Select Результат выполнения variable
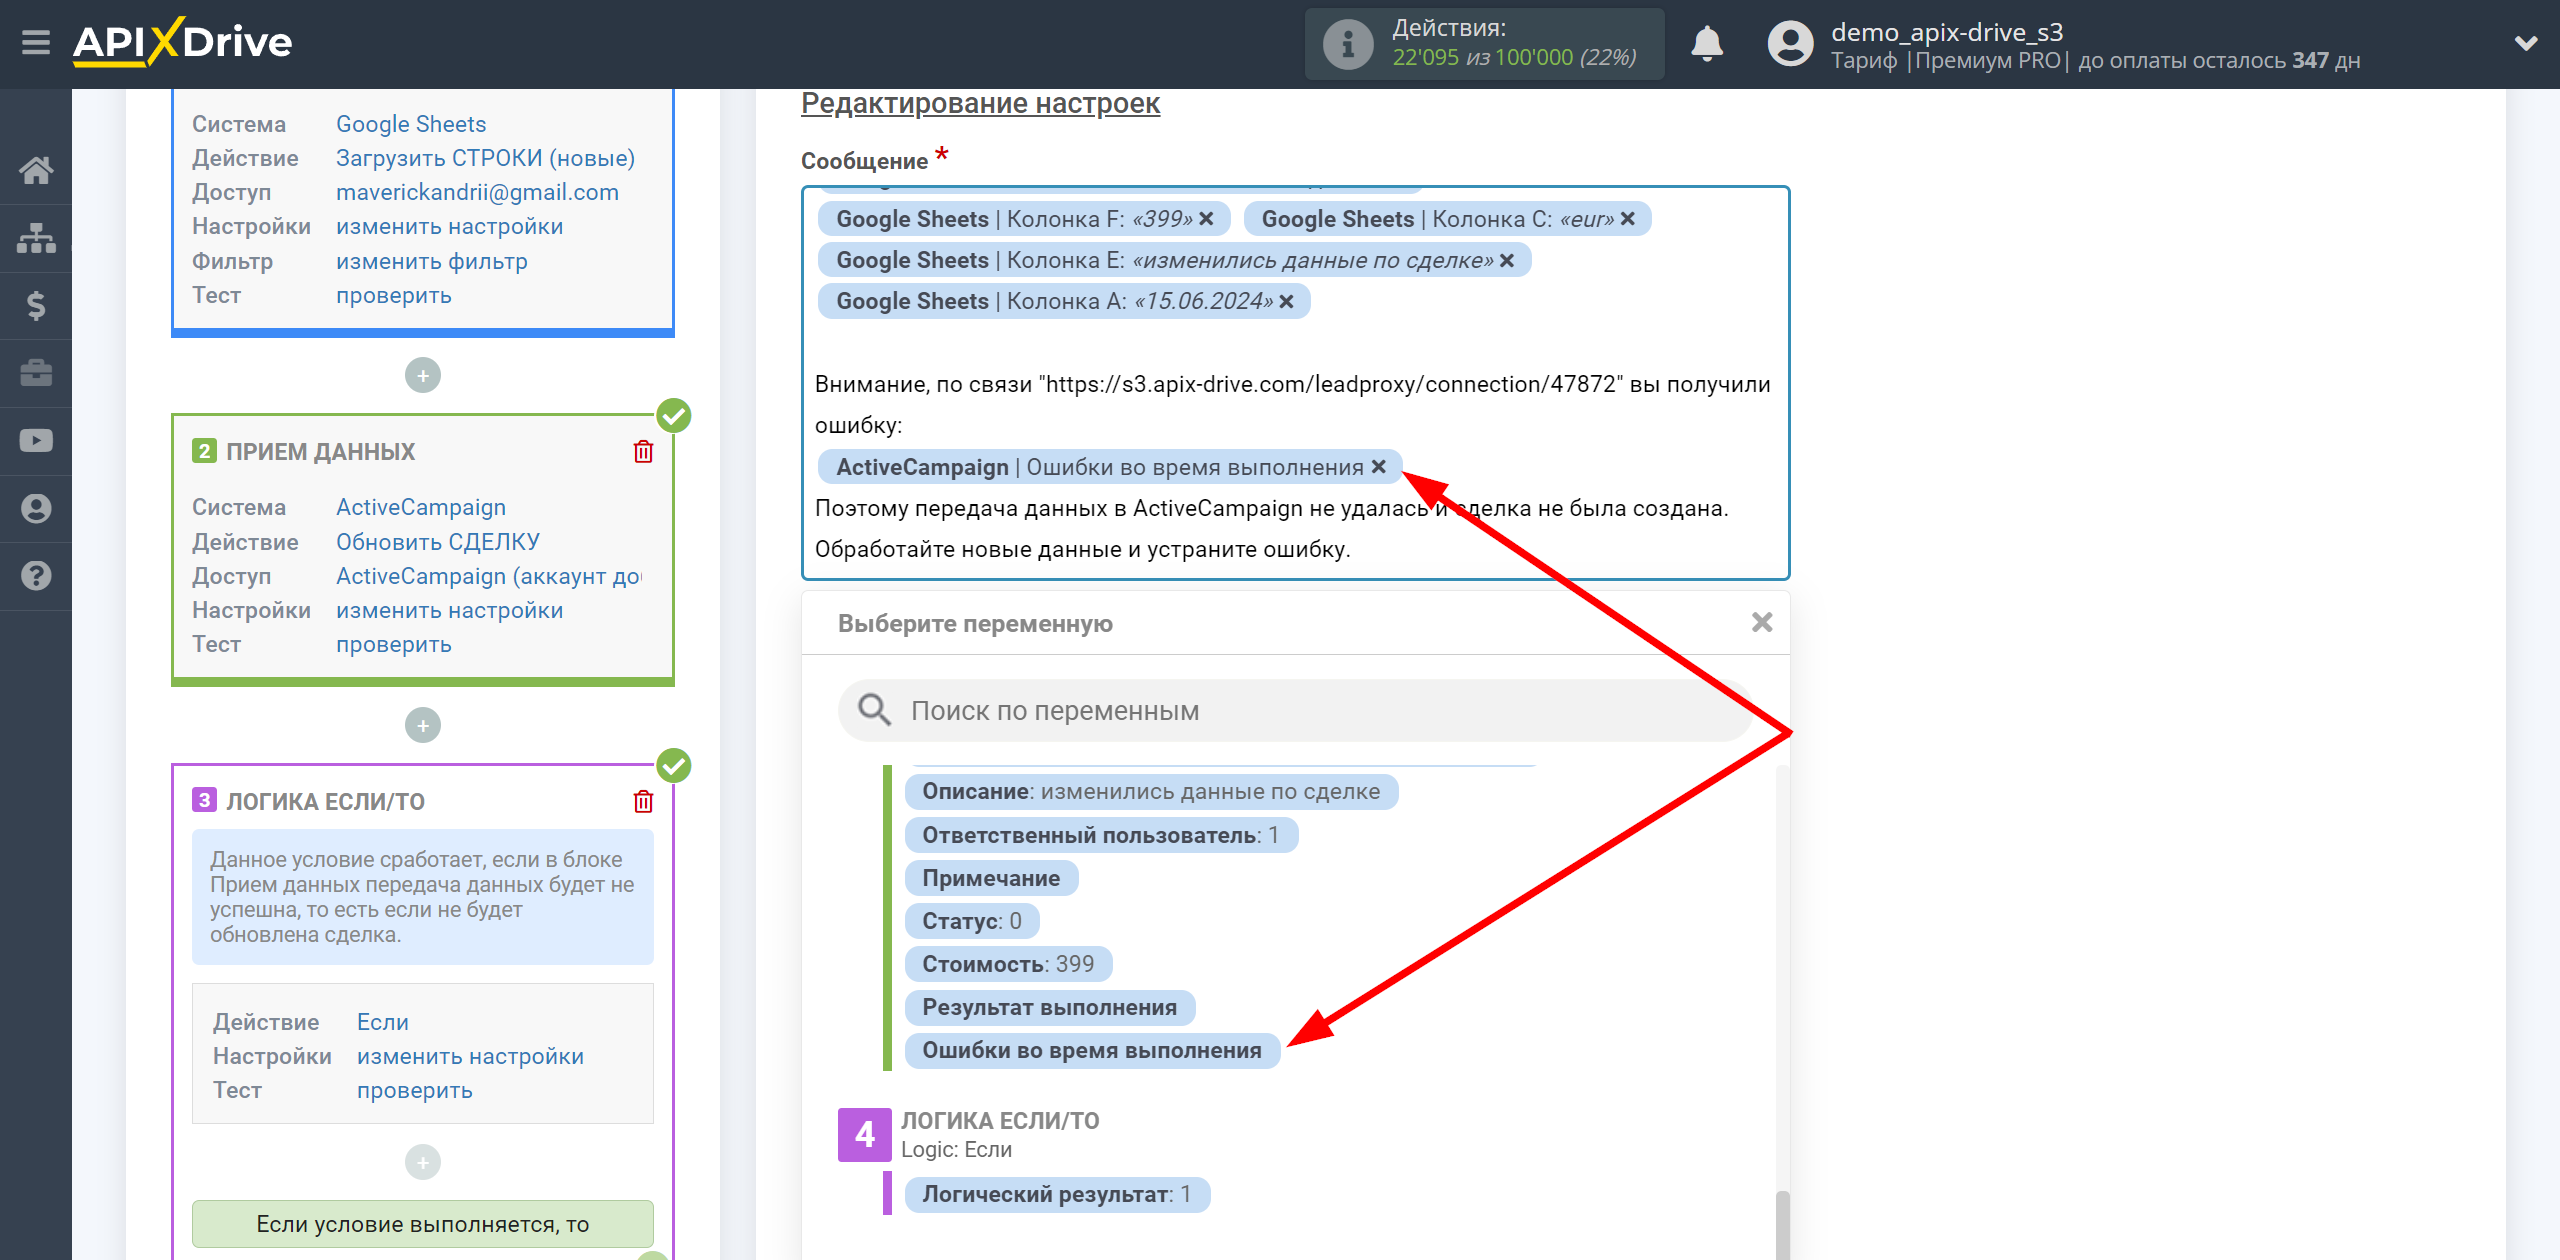The width and height of the screenshot is (2560, 1260). tap(1049, 1007)
